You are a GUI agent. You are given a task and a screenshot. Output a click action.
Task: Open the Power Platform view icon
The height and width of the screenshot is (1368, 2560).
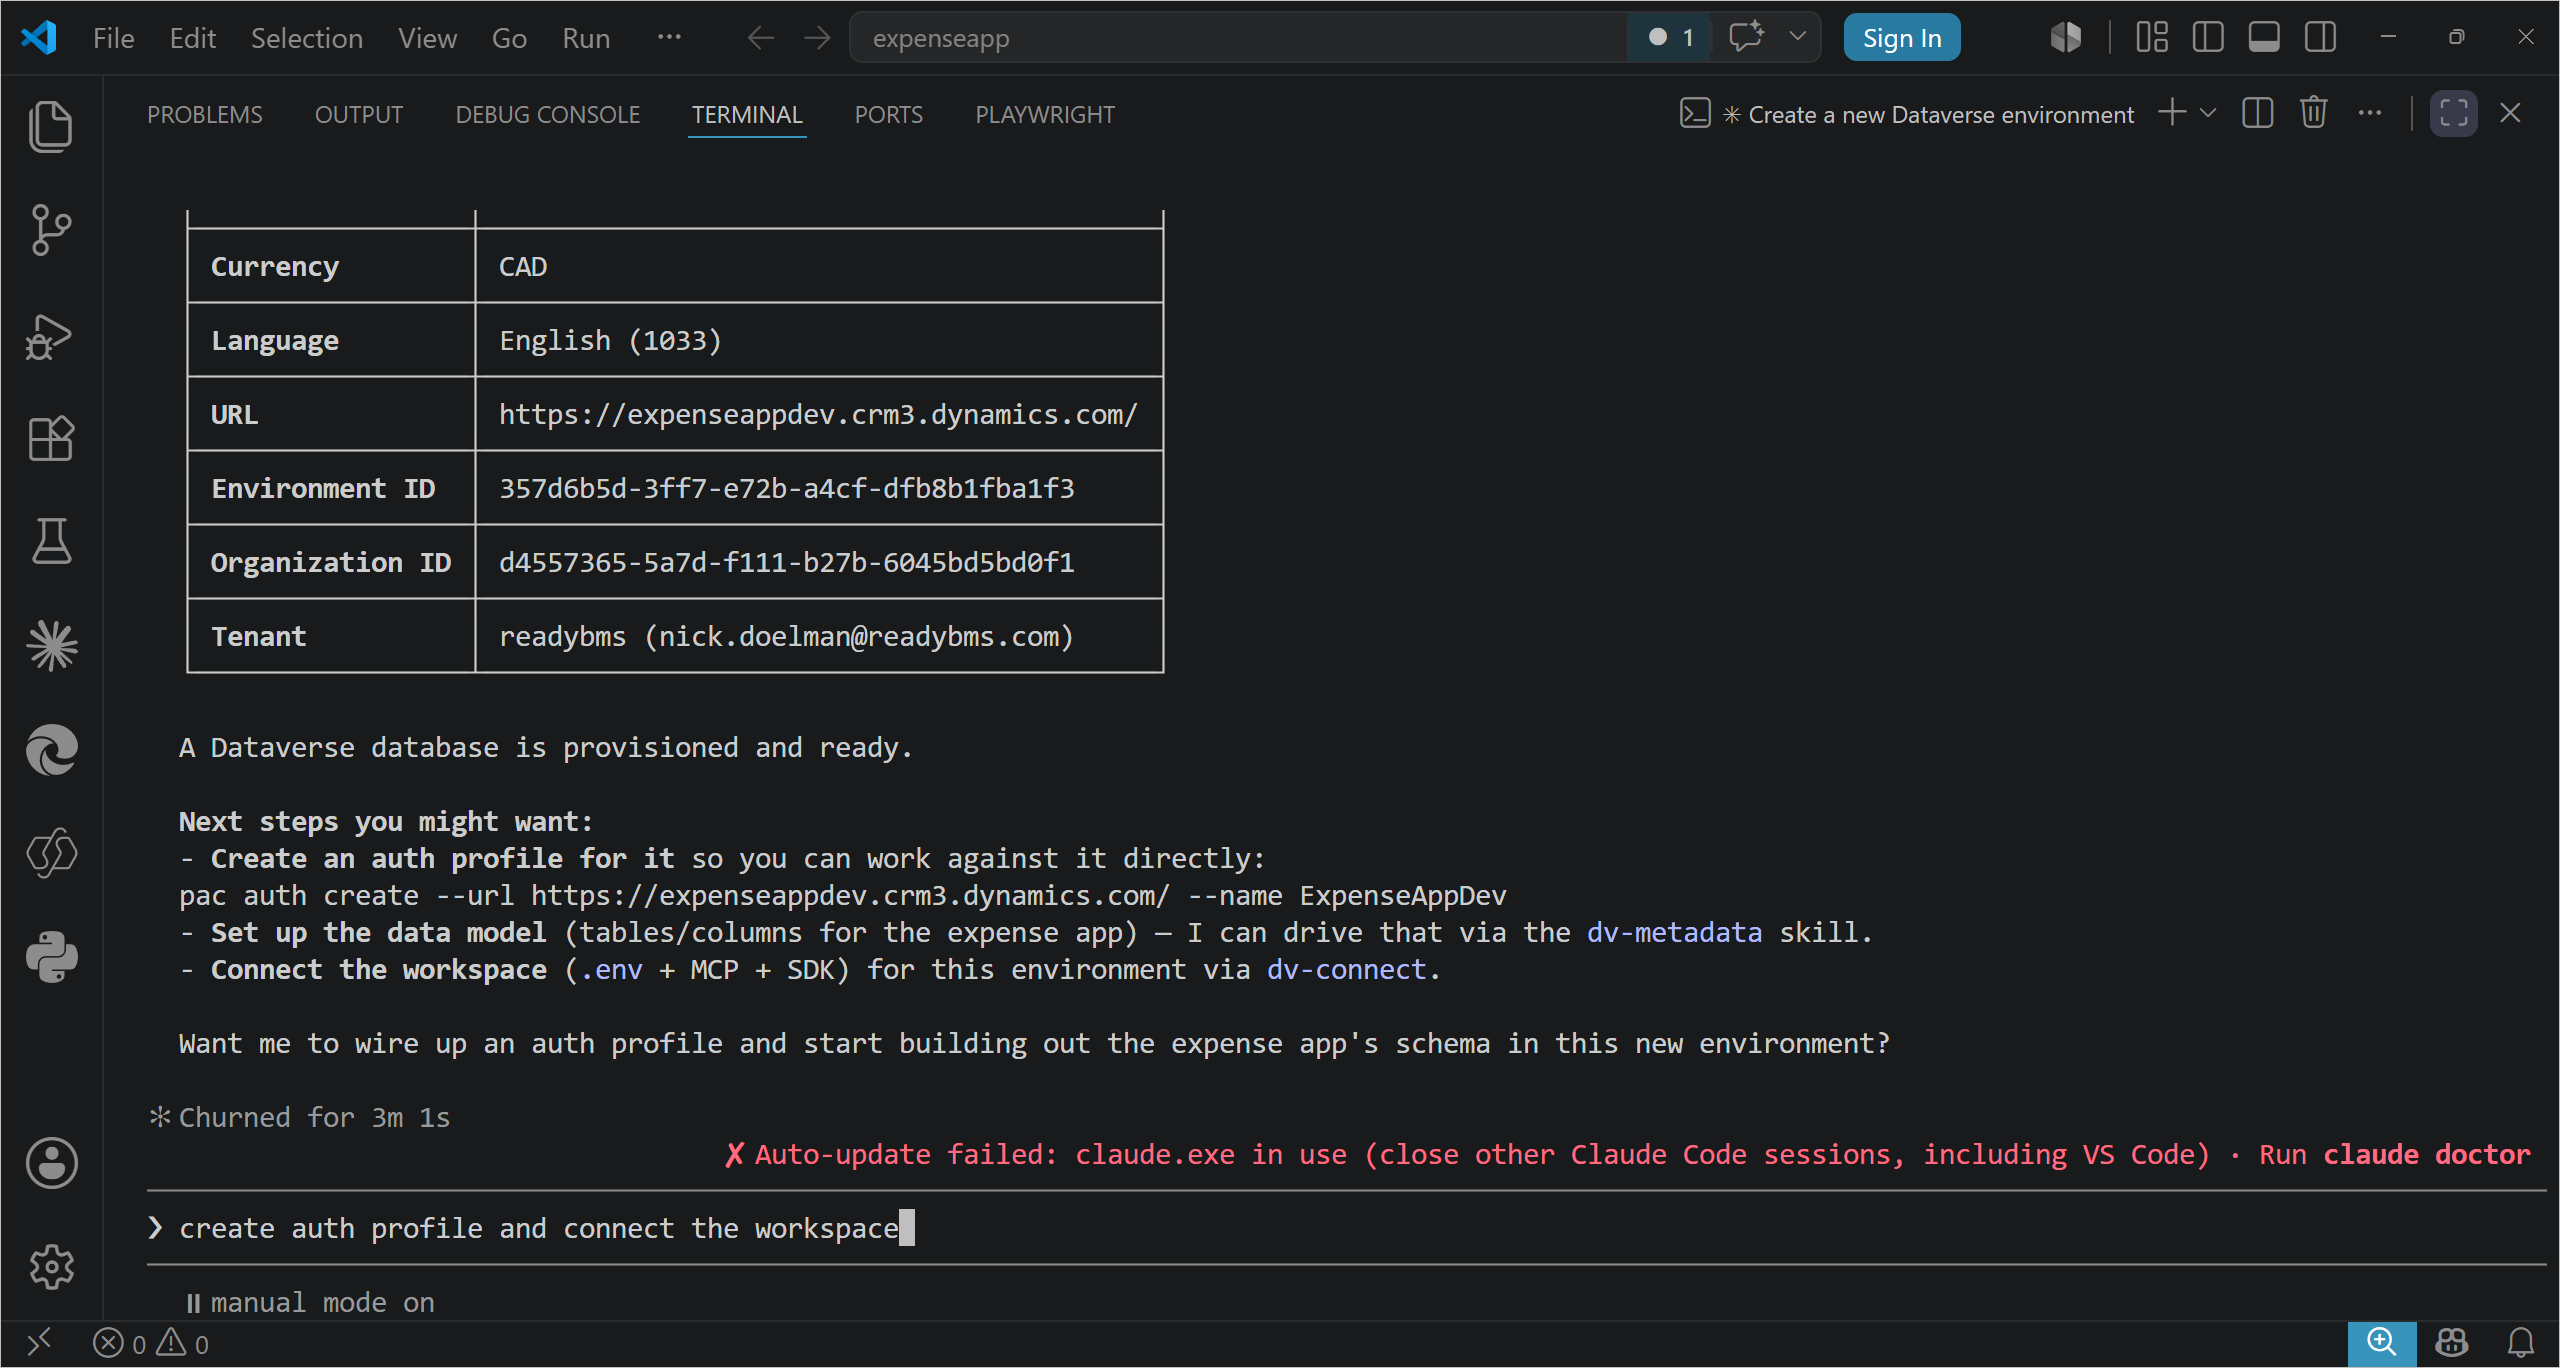(51, 853)
